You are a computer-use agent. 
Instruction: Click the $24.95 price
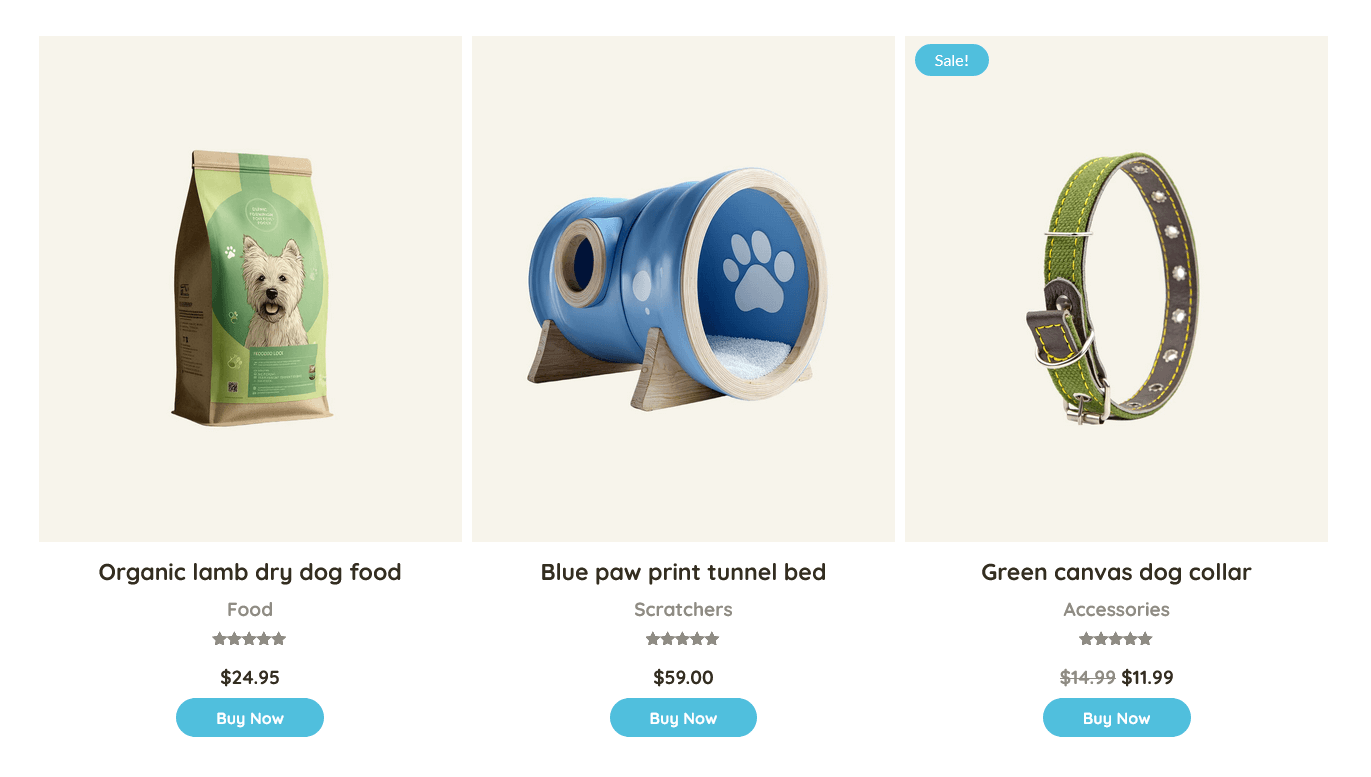[250, 677]
